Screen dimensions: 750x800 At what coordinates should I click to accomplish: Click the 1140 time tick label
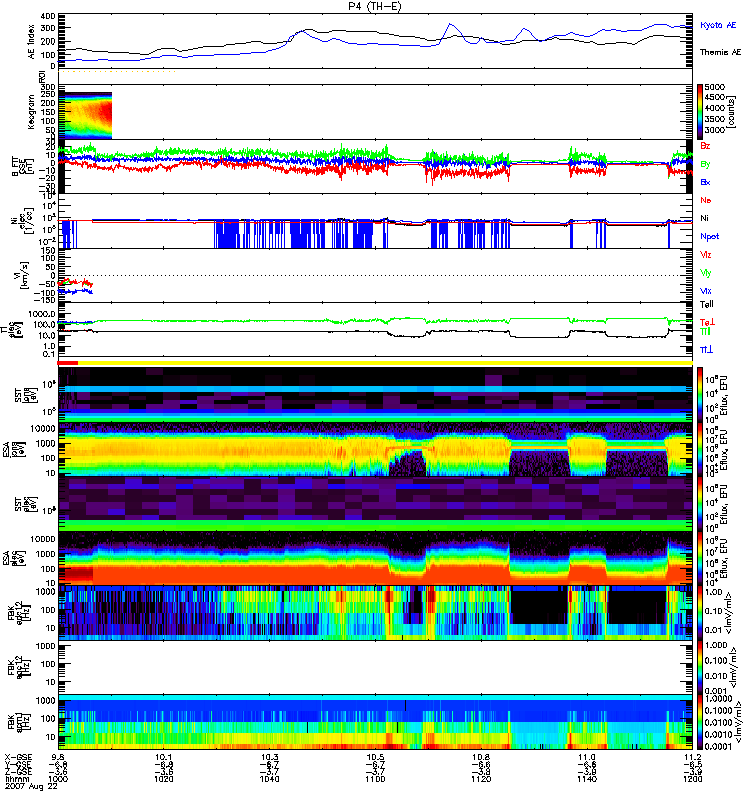coord(587,779)
